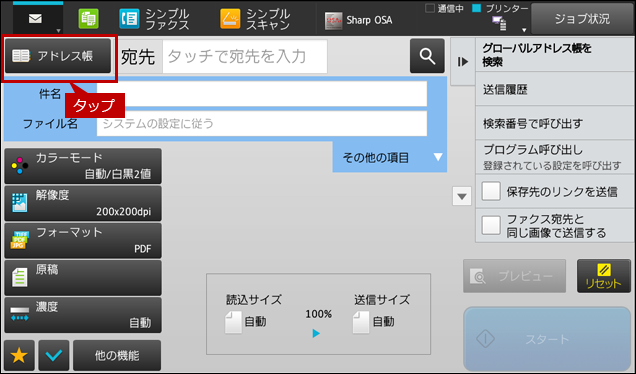Open the green copy mode icon
This screenshot has width=636, height=374.
coord(88,19)
